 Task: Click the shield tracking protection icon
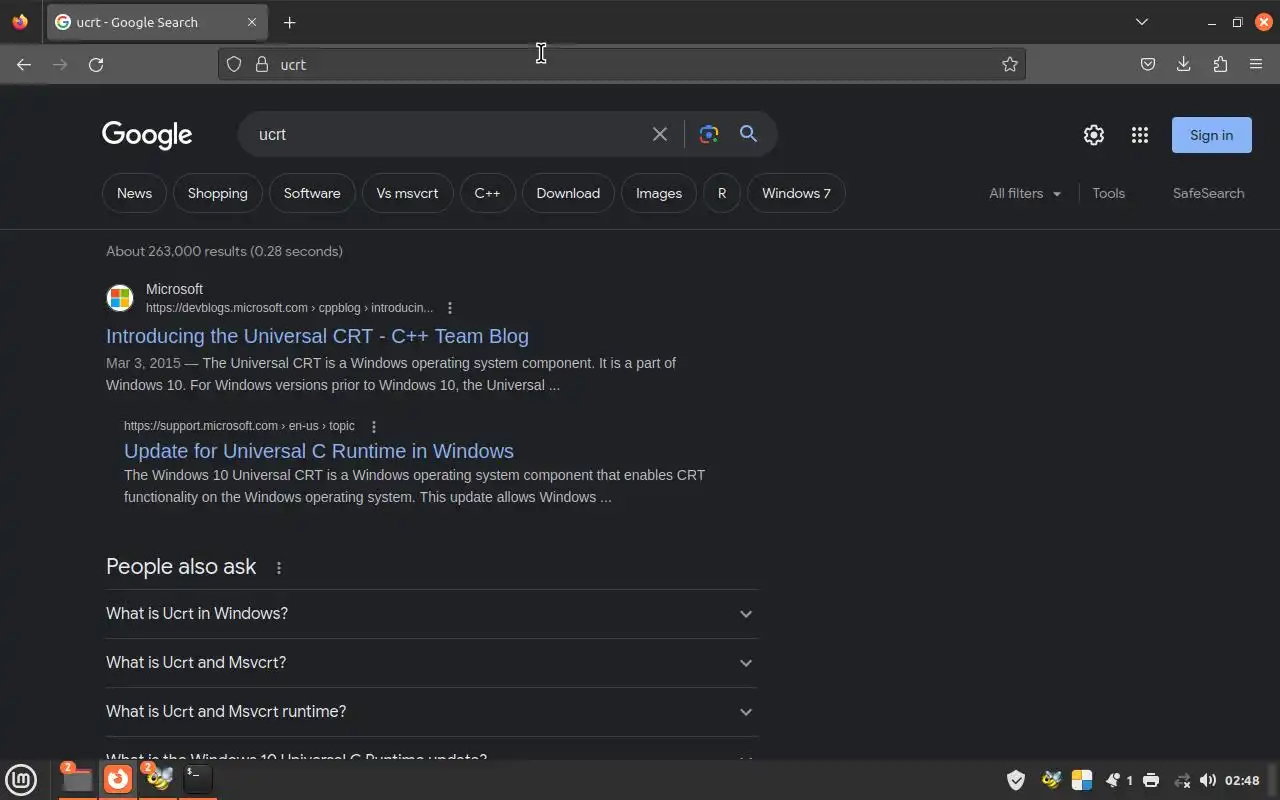coord(234,64)
